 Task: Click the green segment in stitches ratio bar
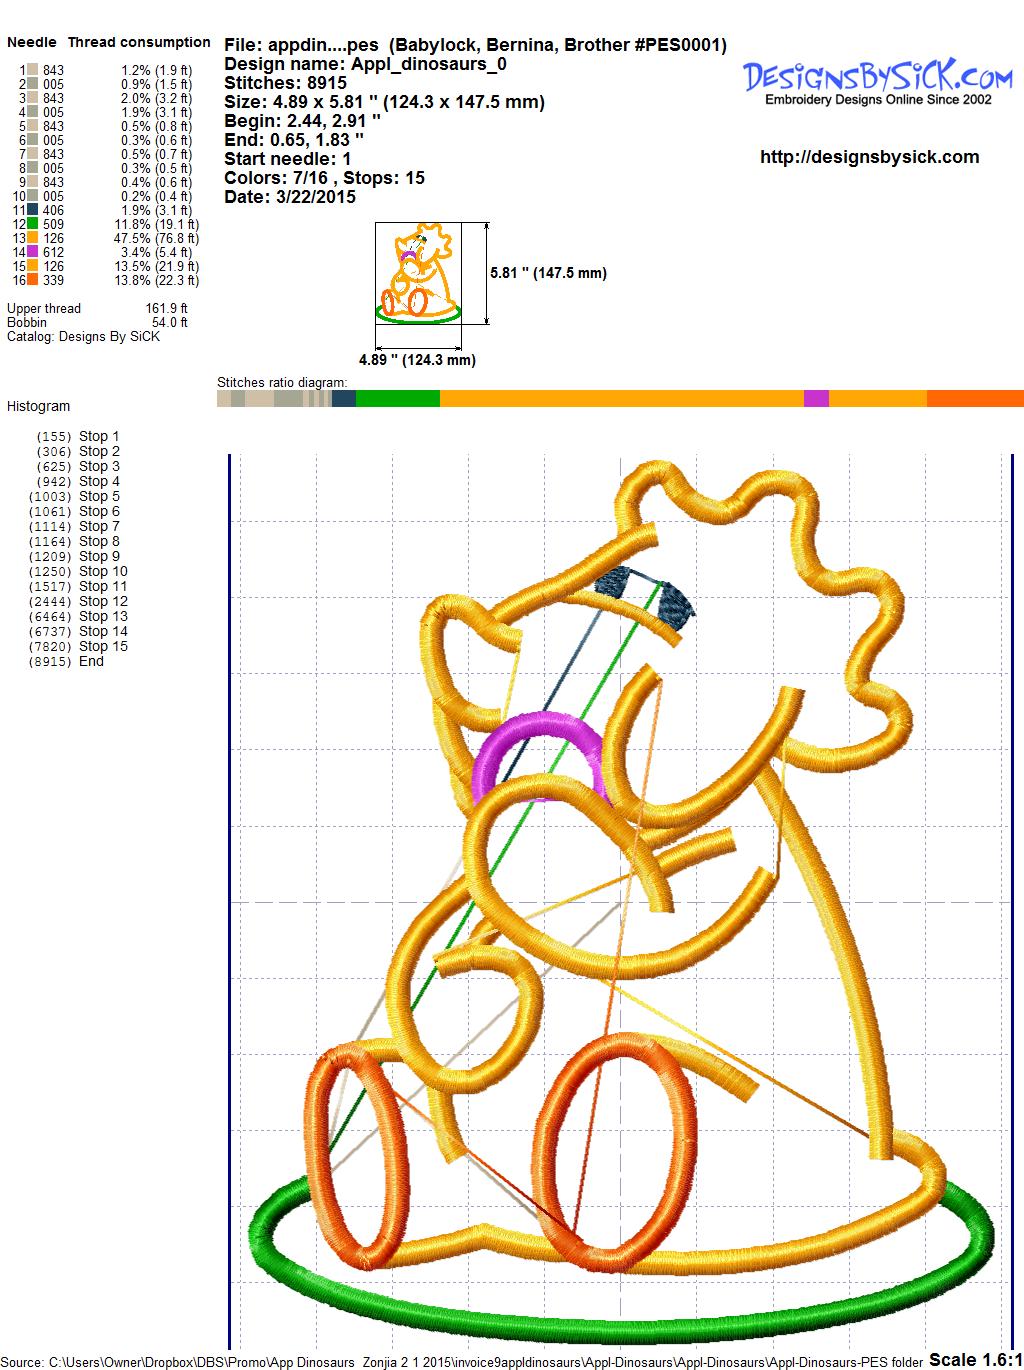(x=397, y=399)
